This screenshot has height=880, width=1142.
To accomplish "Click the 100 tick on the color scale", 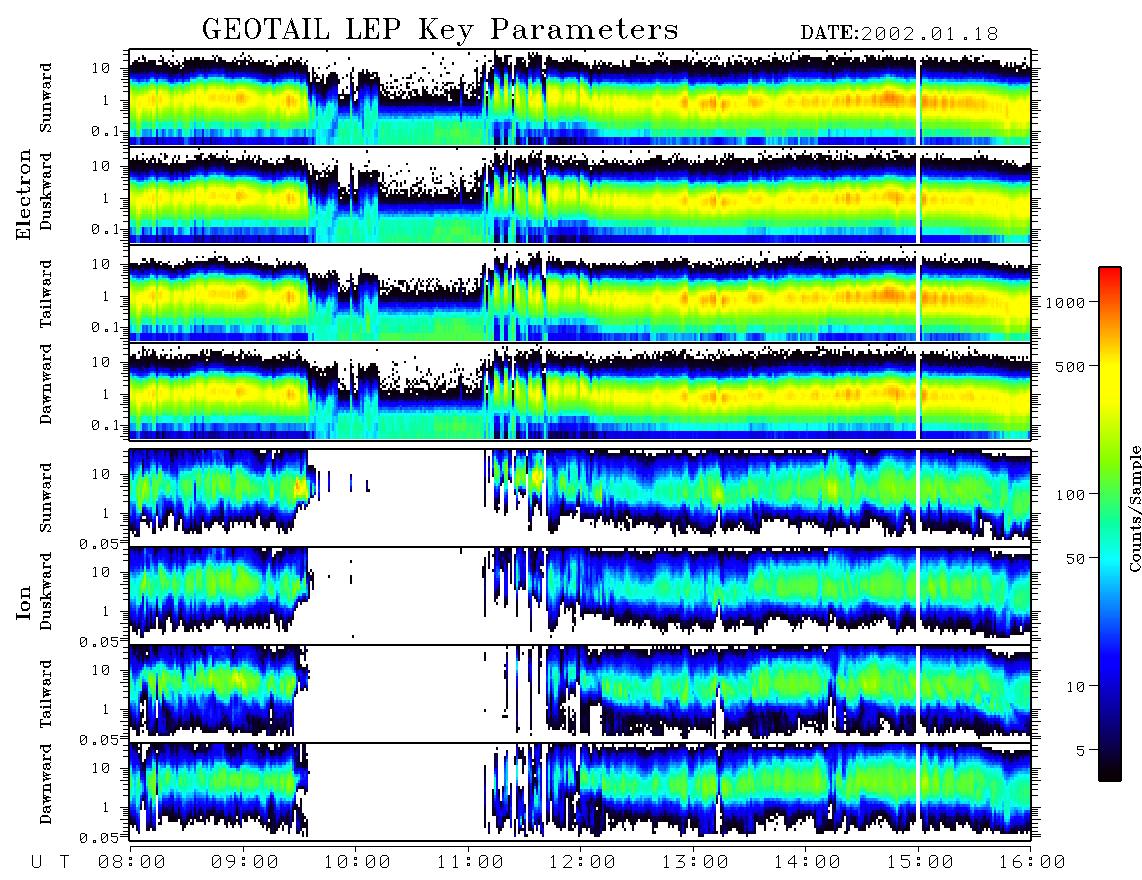I will (x=1071, y=495).
